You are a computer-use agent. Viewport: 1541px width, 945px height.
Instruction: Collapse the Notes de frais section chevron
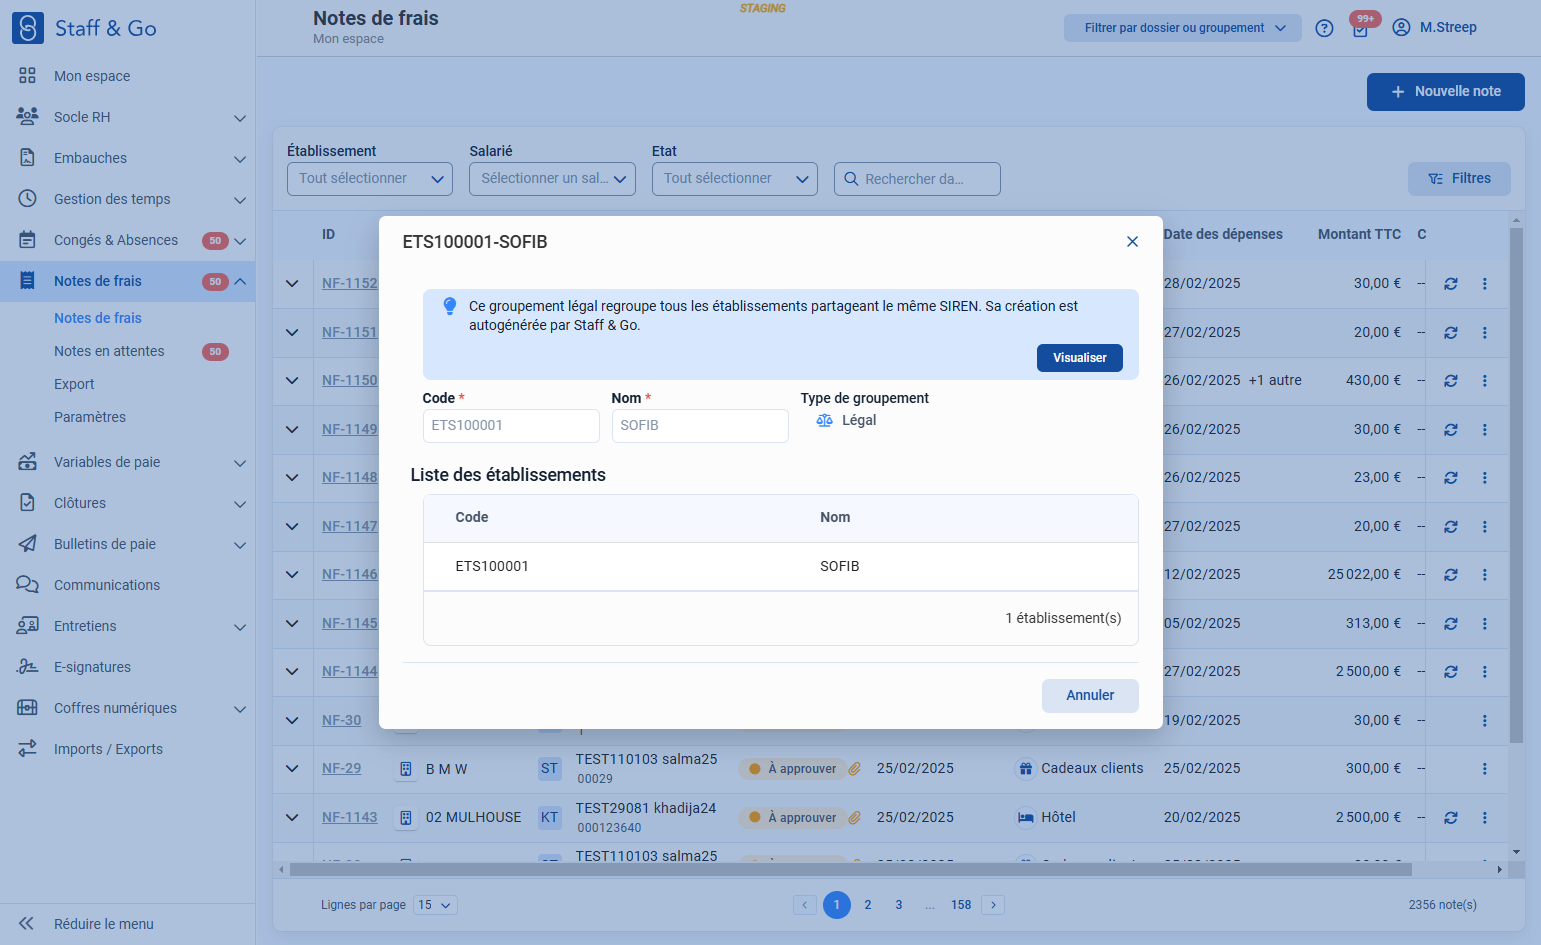[240, 282]
